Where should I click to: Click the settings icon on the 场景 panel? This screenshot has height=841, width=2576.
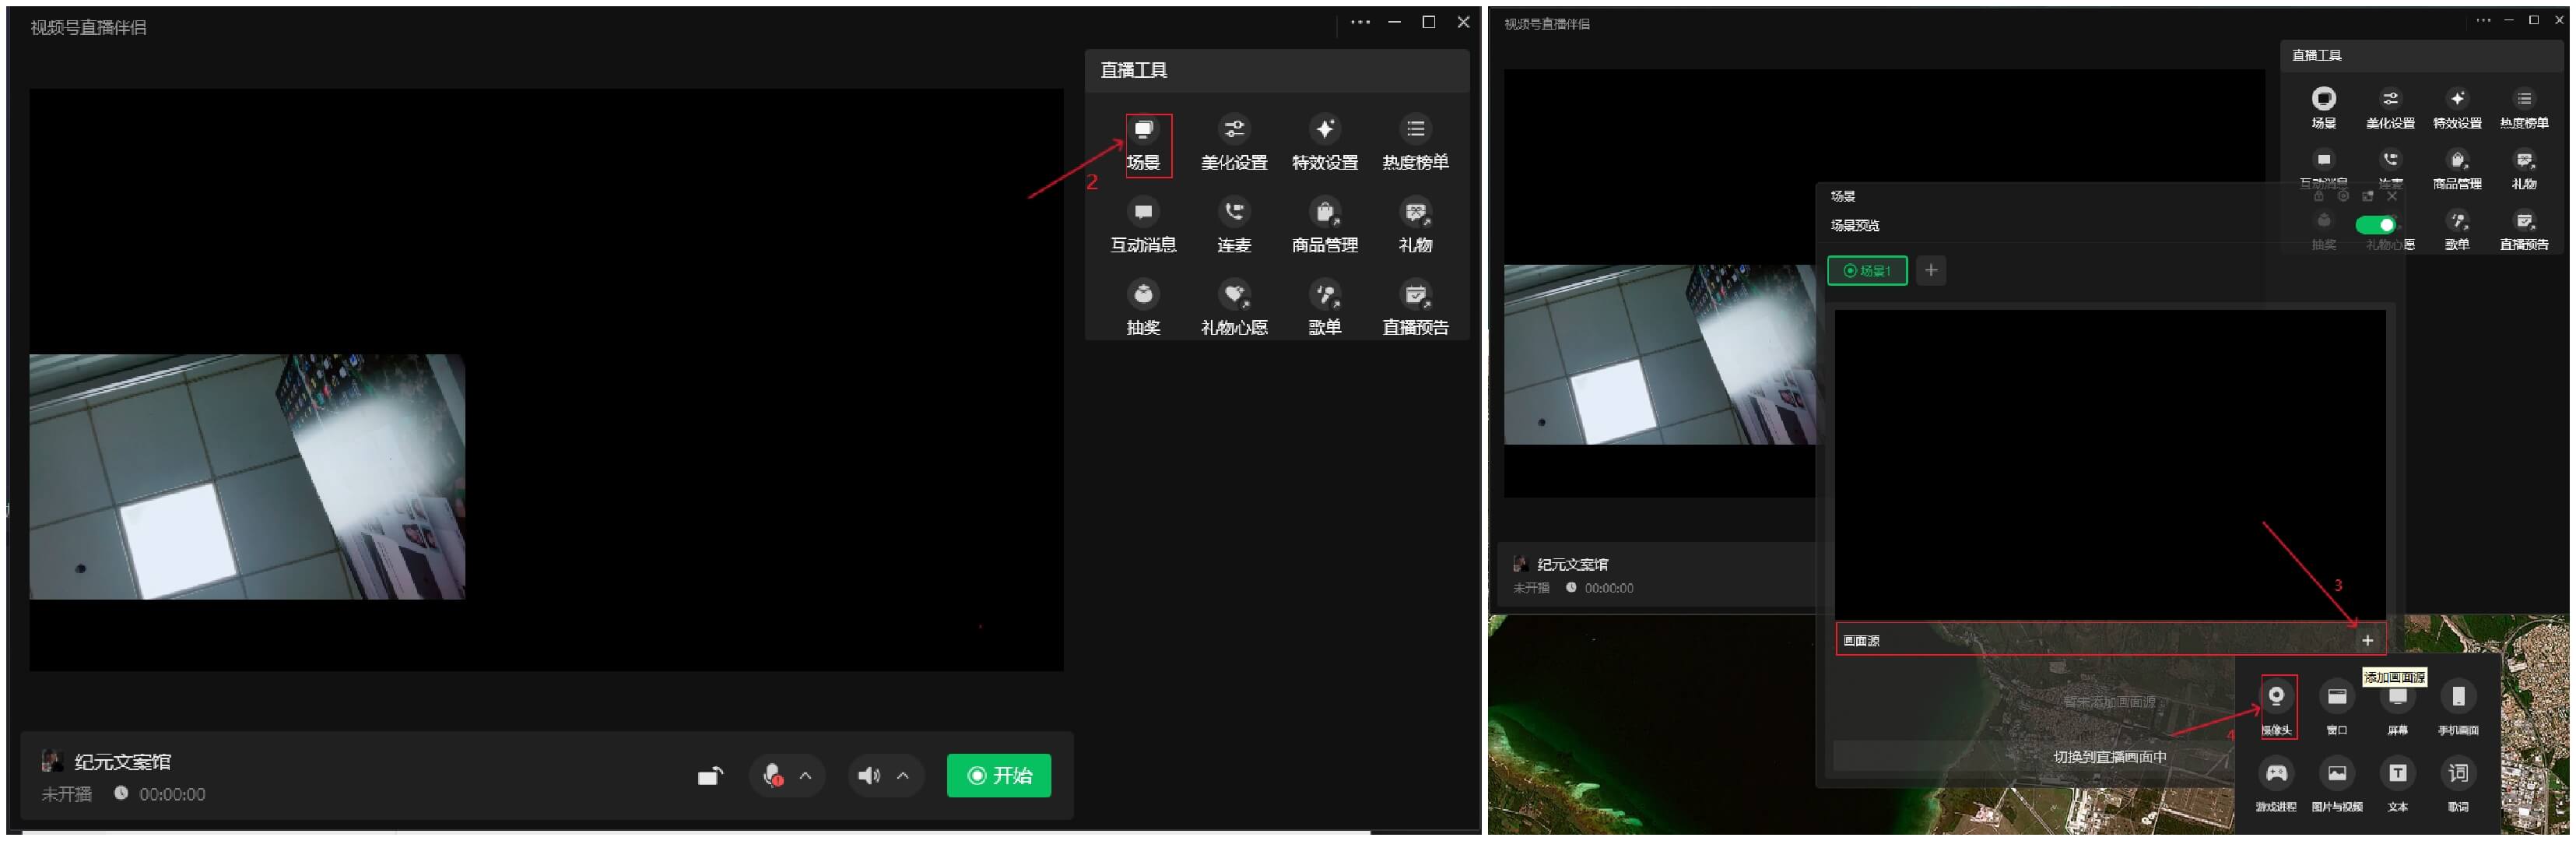pyautogui.click(x=2343, y=196)
